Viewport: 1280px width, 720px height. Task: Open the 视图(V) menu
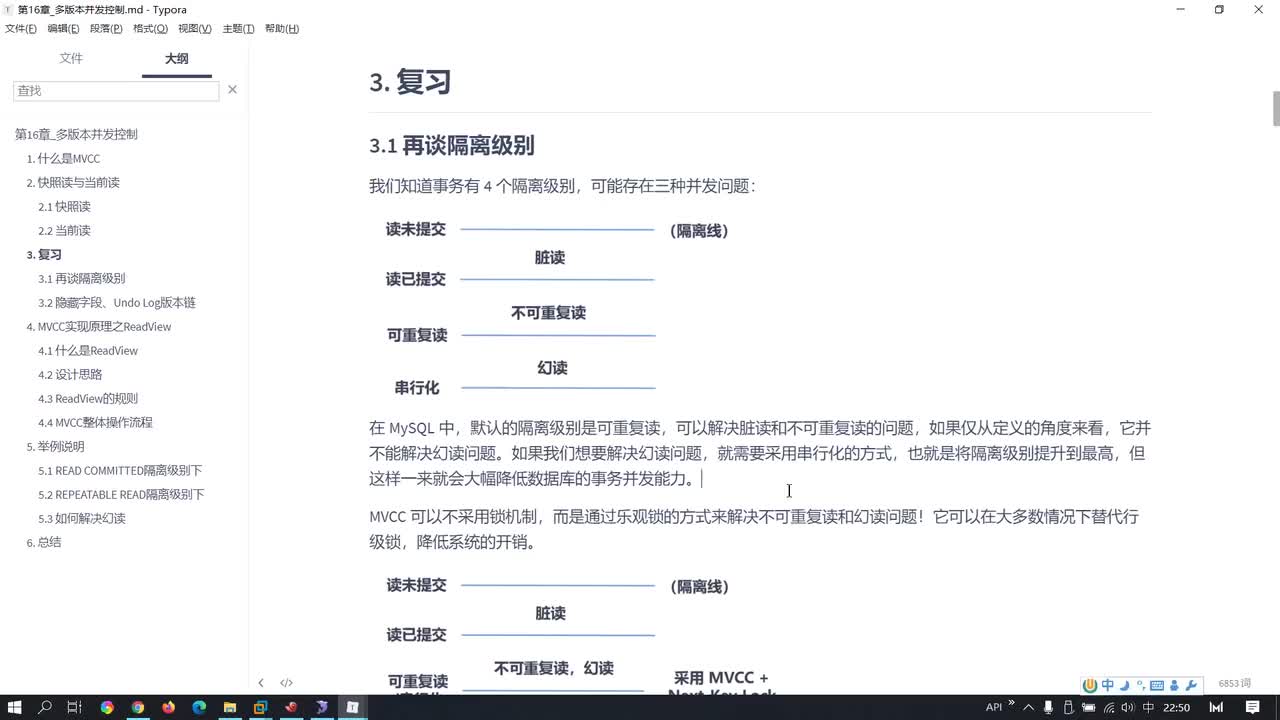194,28
